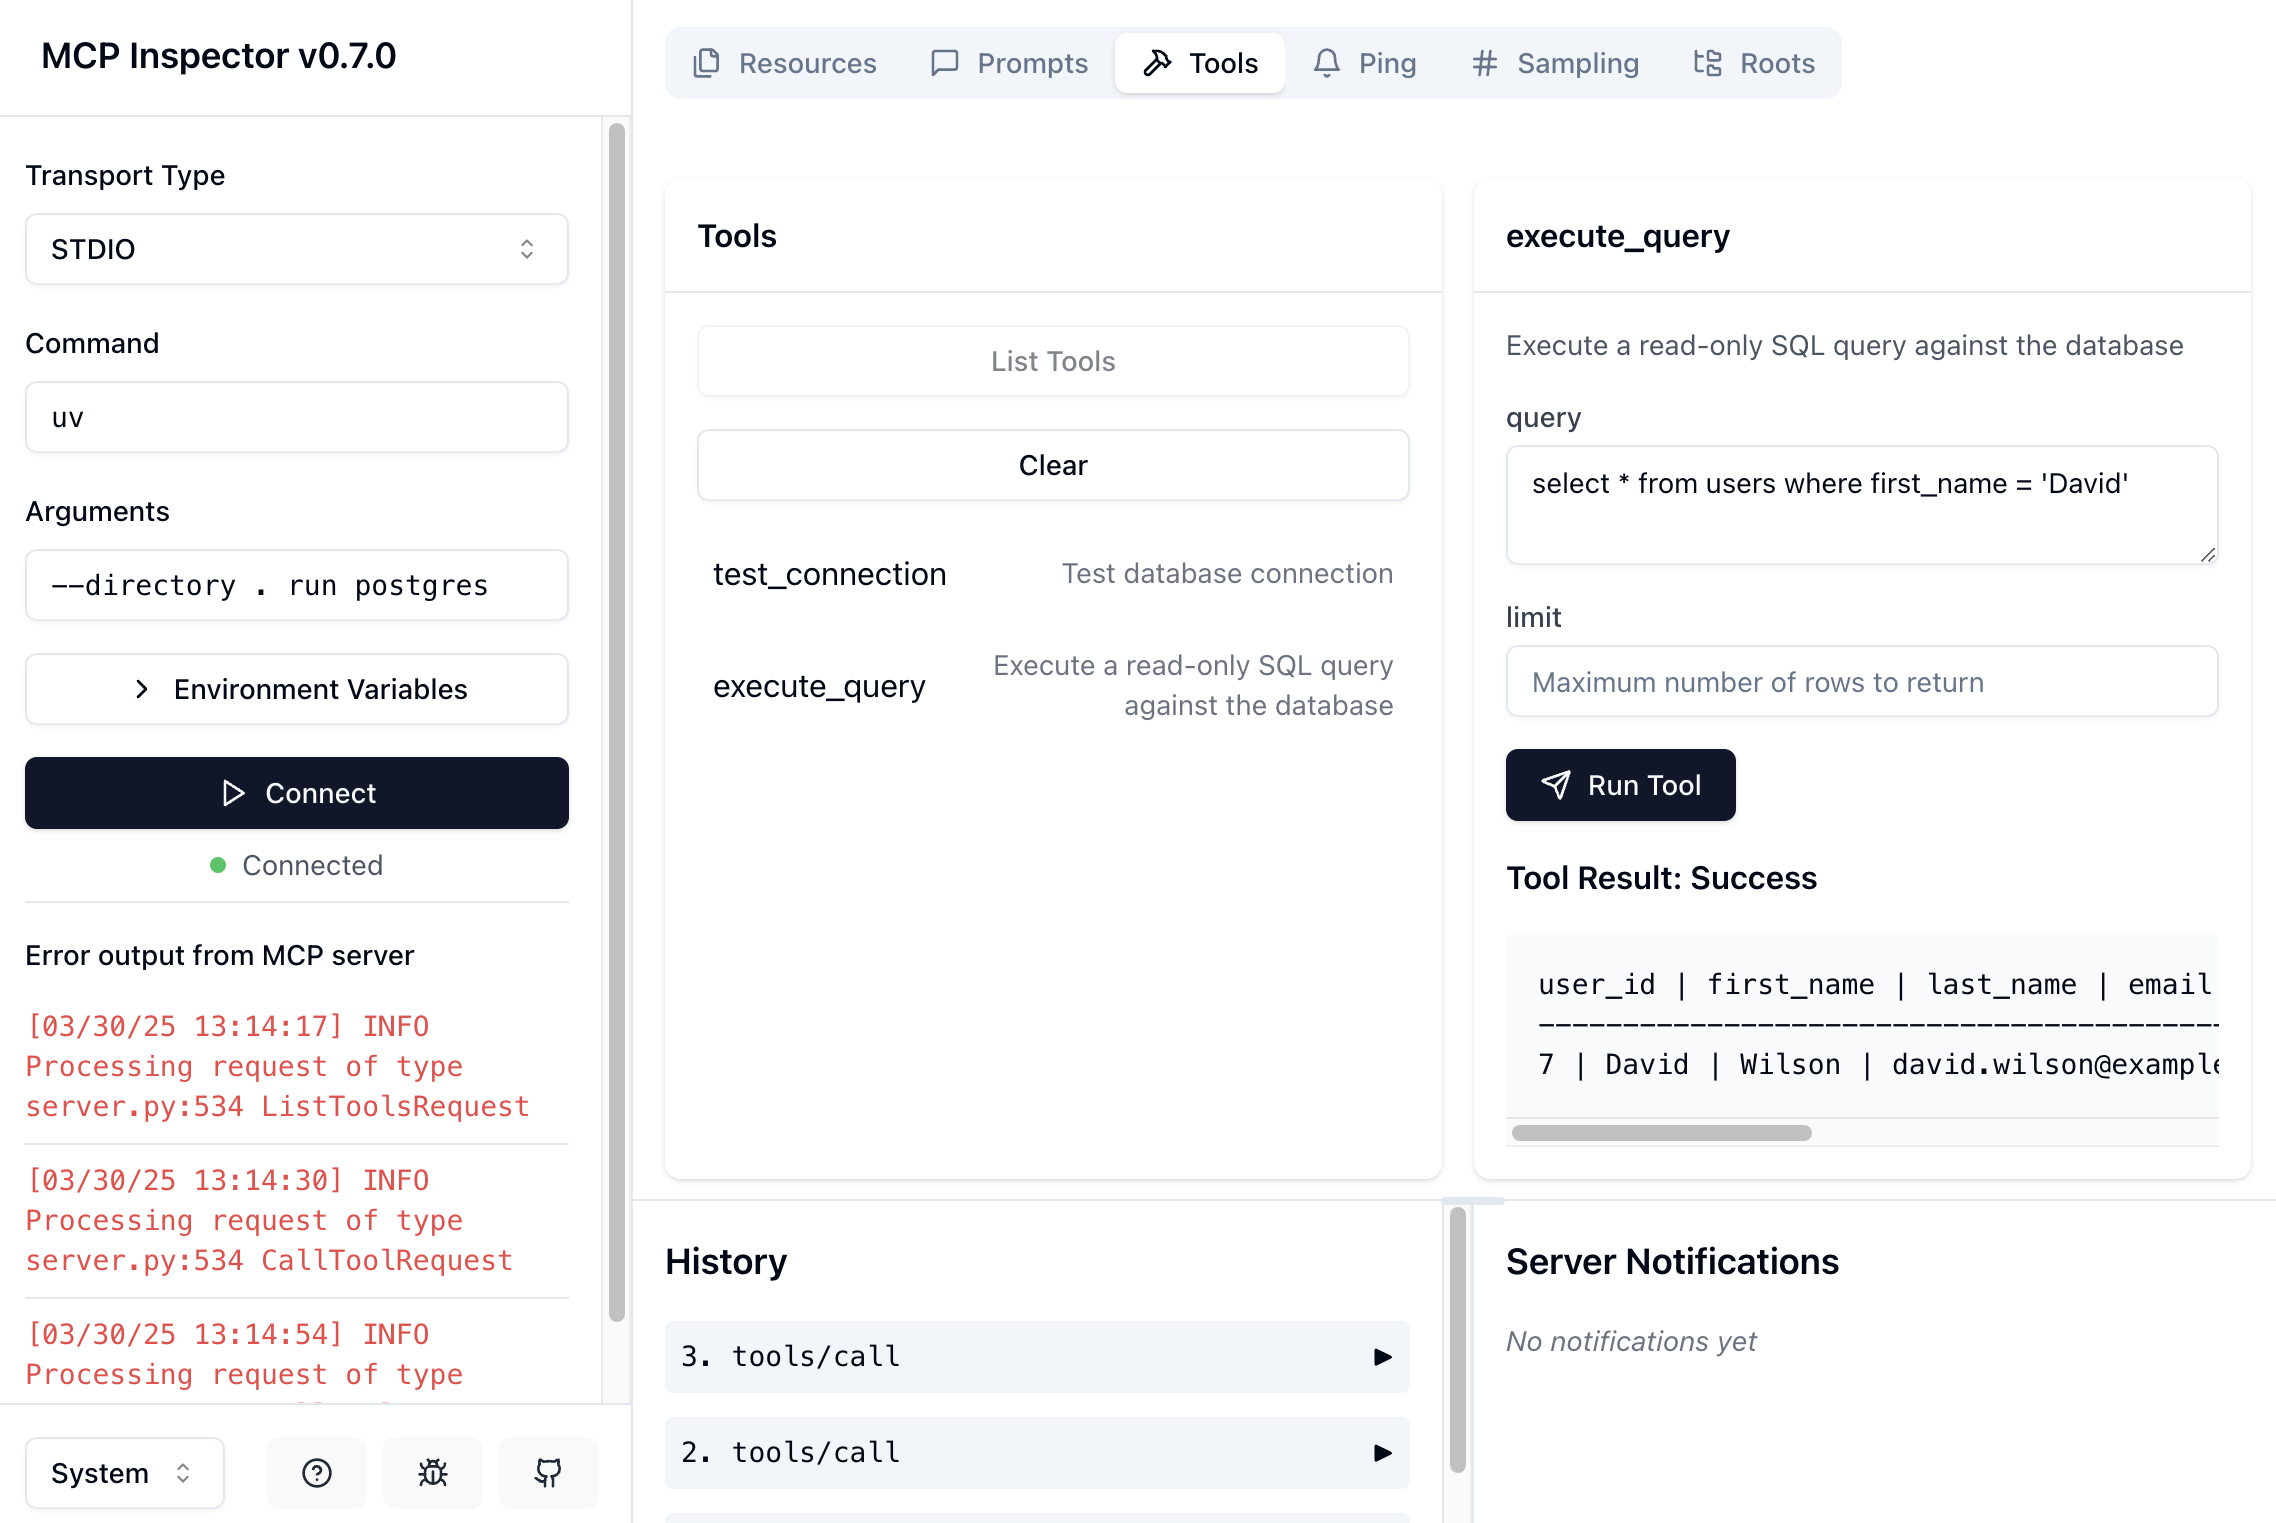Open the GitHub repository icon

(x=548, y=1472)
